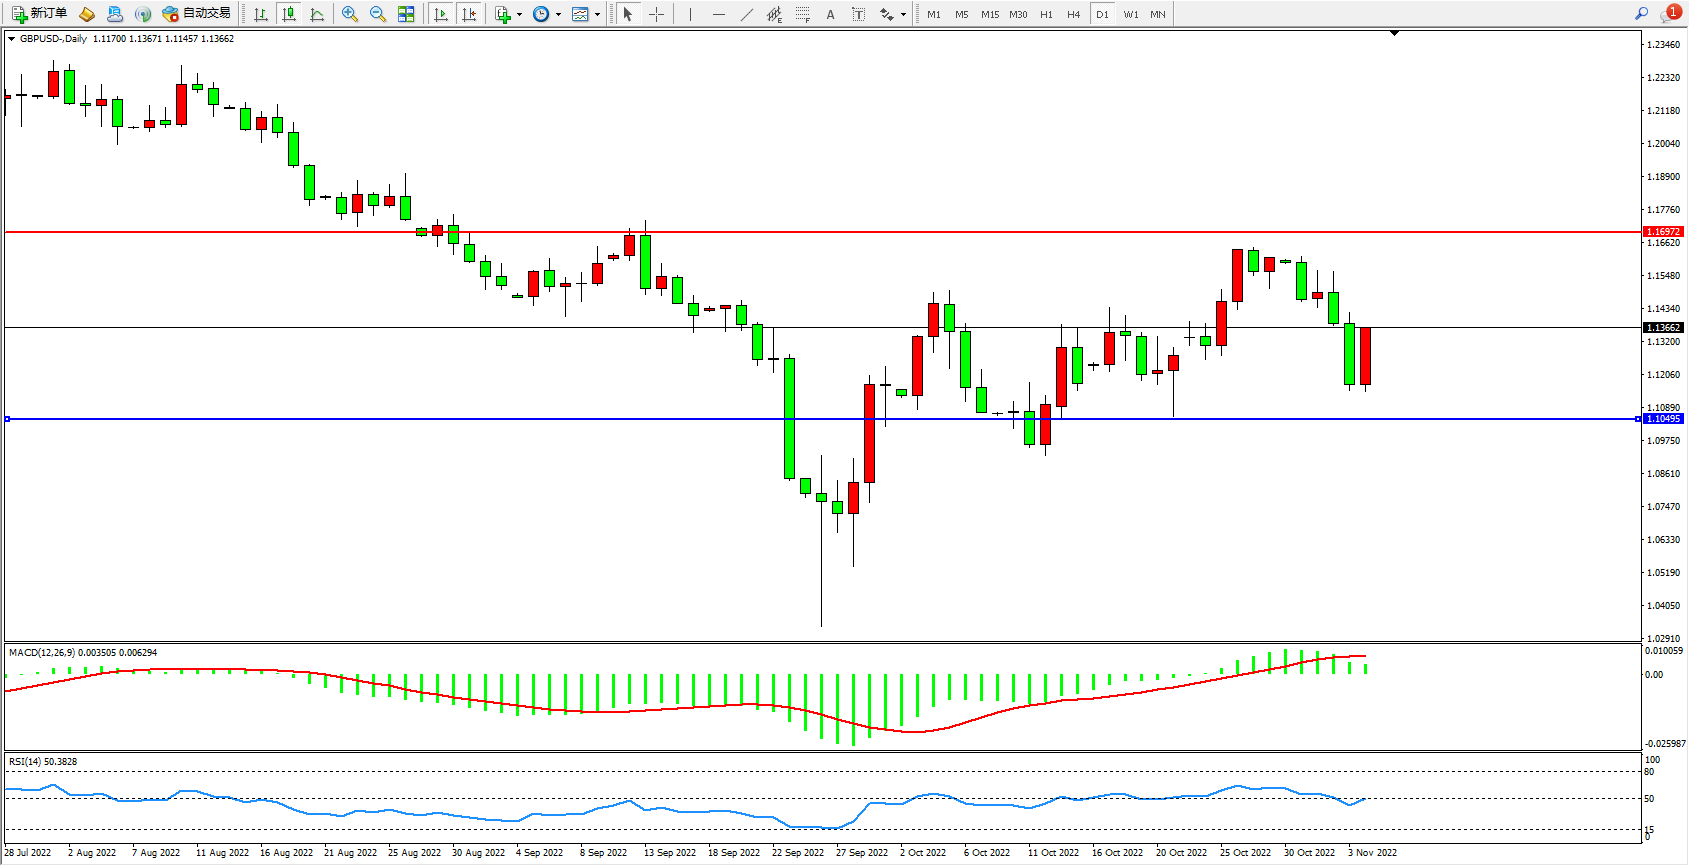Select the Fibonacci retracement tool
The width and height of the screenshot is (1689, 866).
click(802, 14)
